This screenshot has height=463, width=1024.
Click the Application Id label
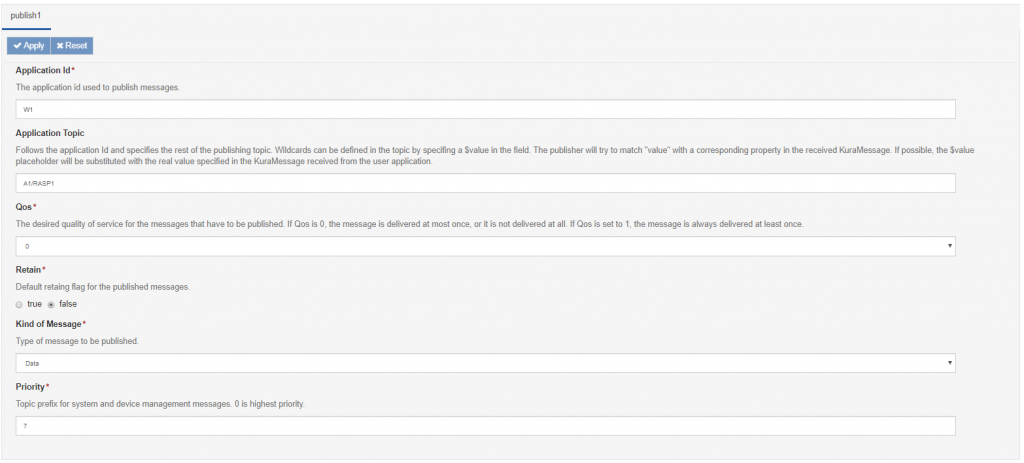pyautogui.click(x=43, y=70)
